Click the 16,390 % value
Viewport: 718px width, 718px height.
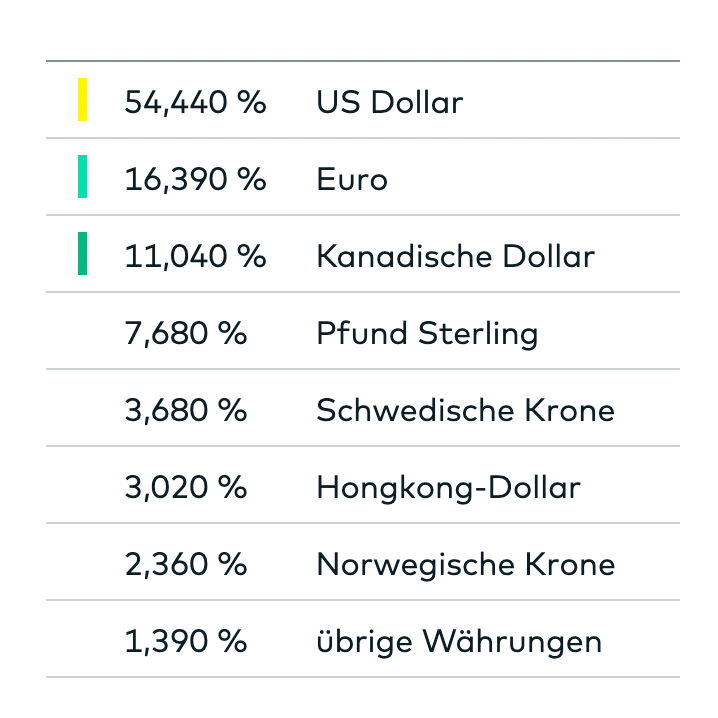[195, 179]
